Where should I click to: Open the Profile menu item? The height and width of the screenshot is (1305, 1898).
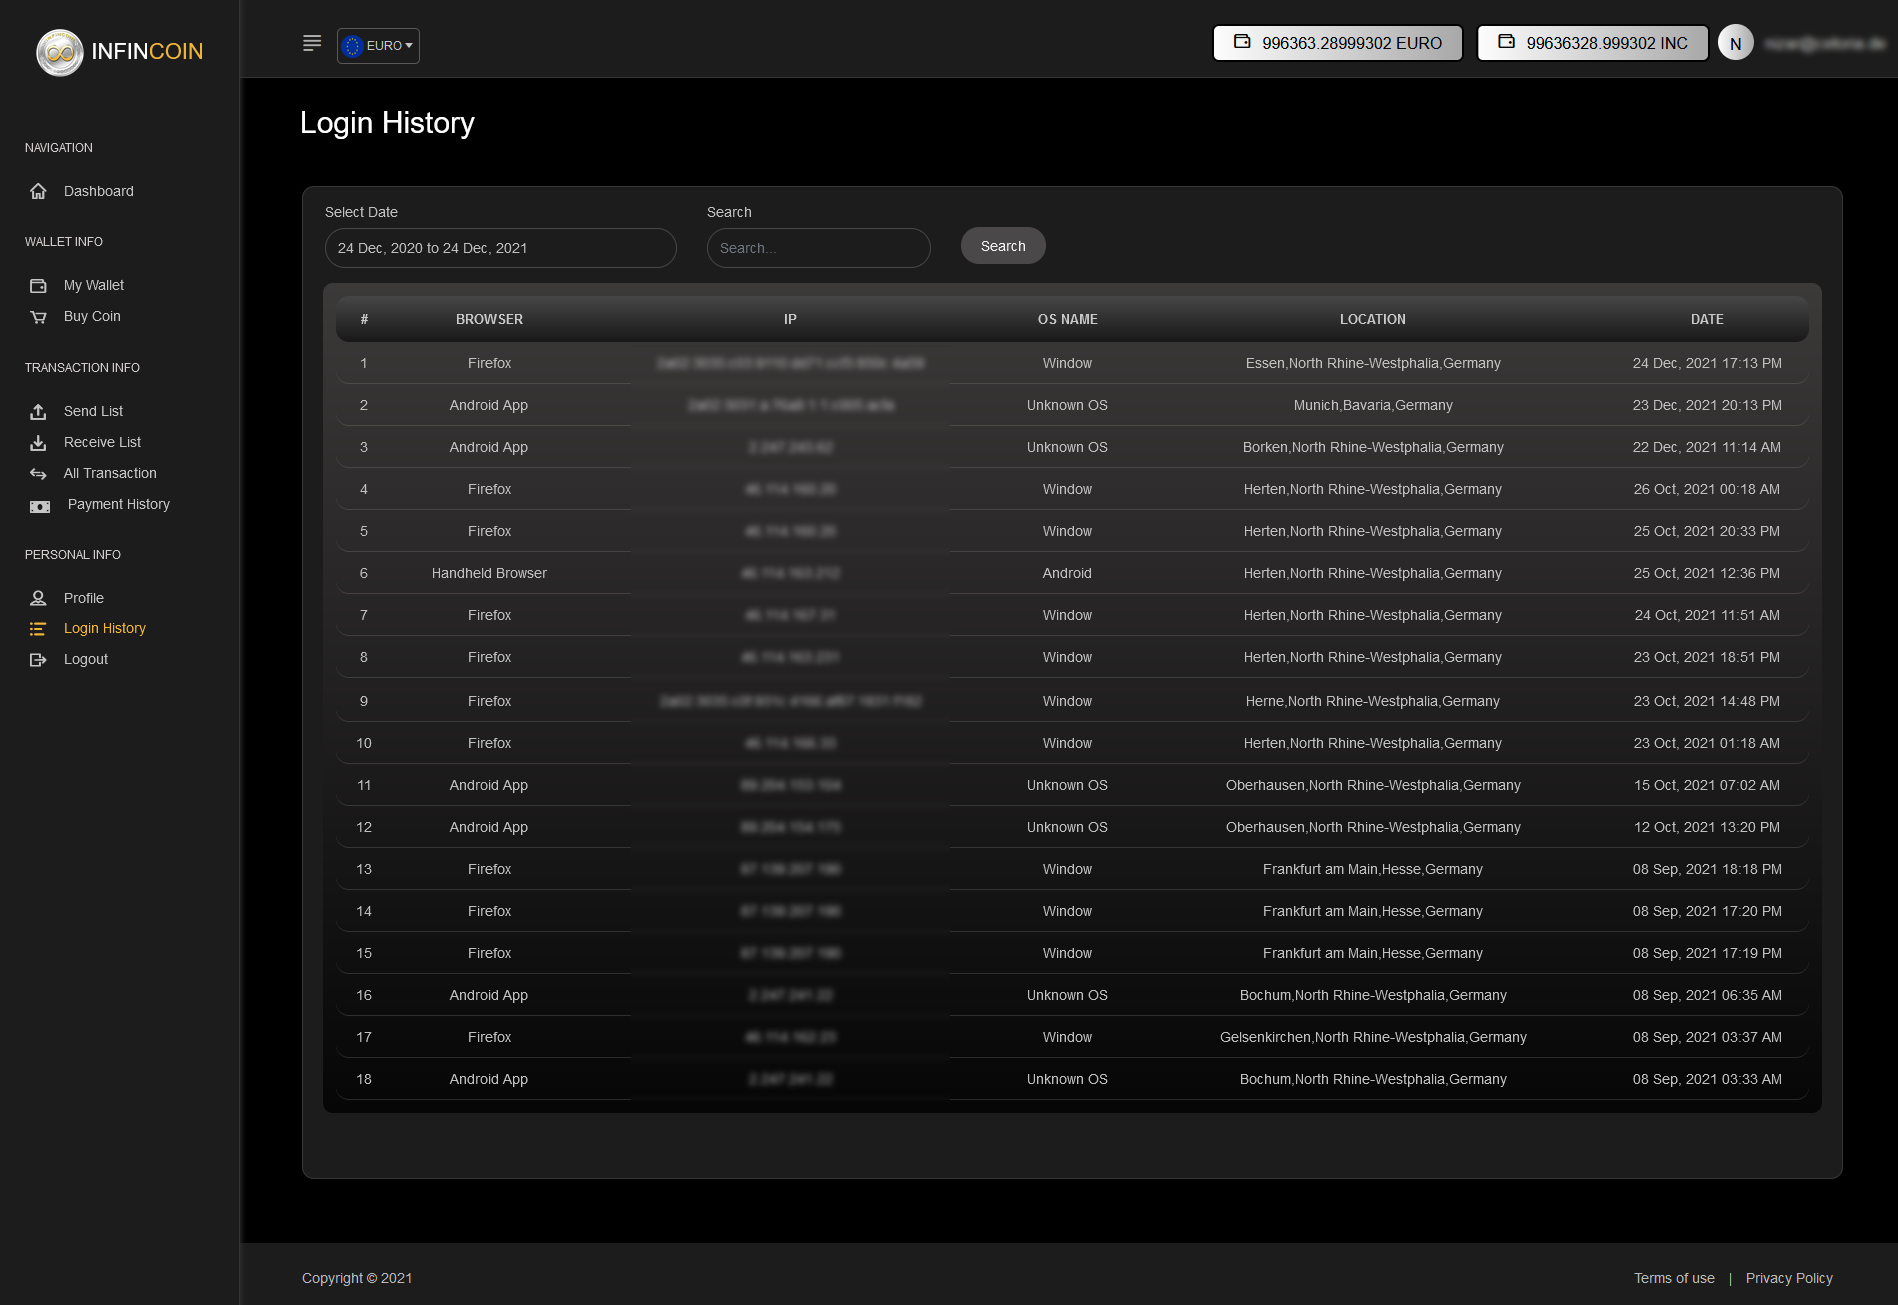click(84, 598)
